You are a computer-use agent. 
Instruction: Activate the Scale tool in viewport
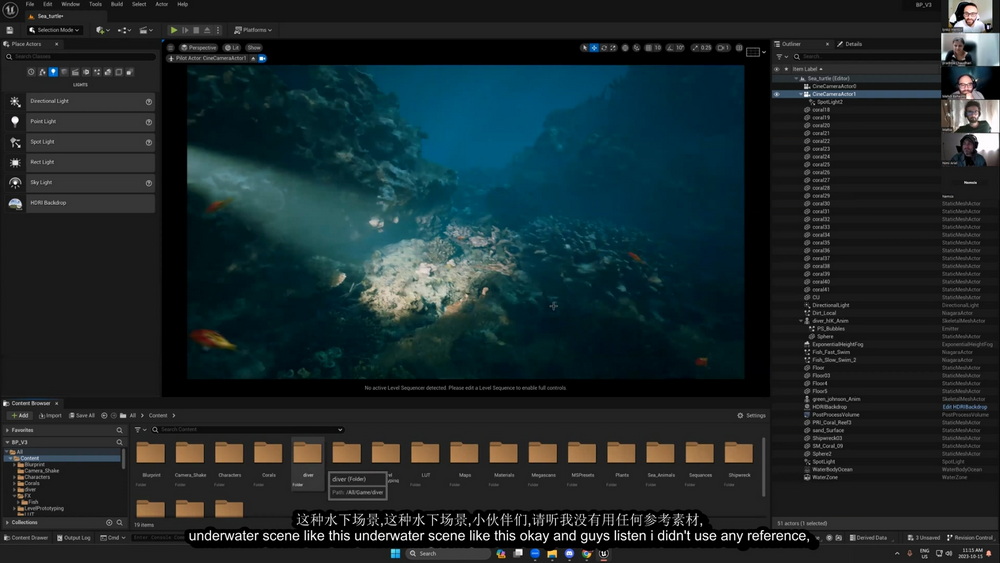613,48
